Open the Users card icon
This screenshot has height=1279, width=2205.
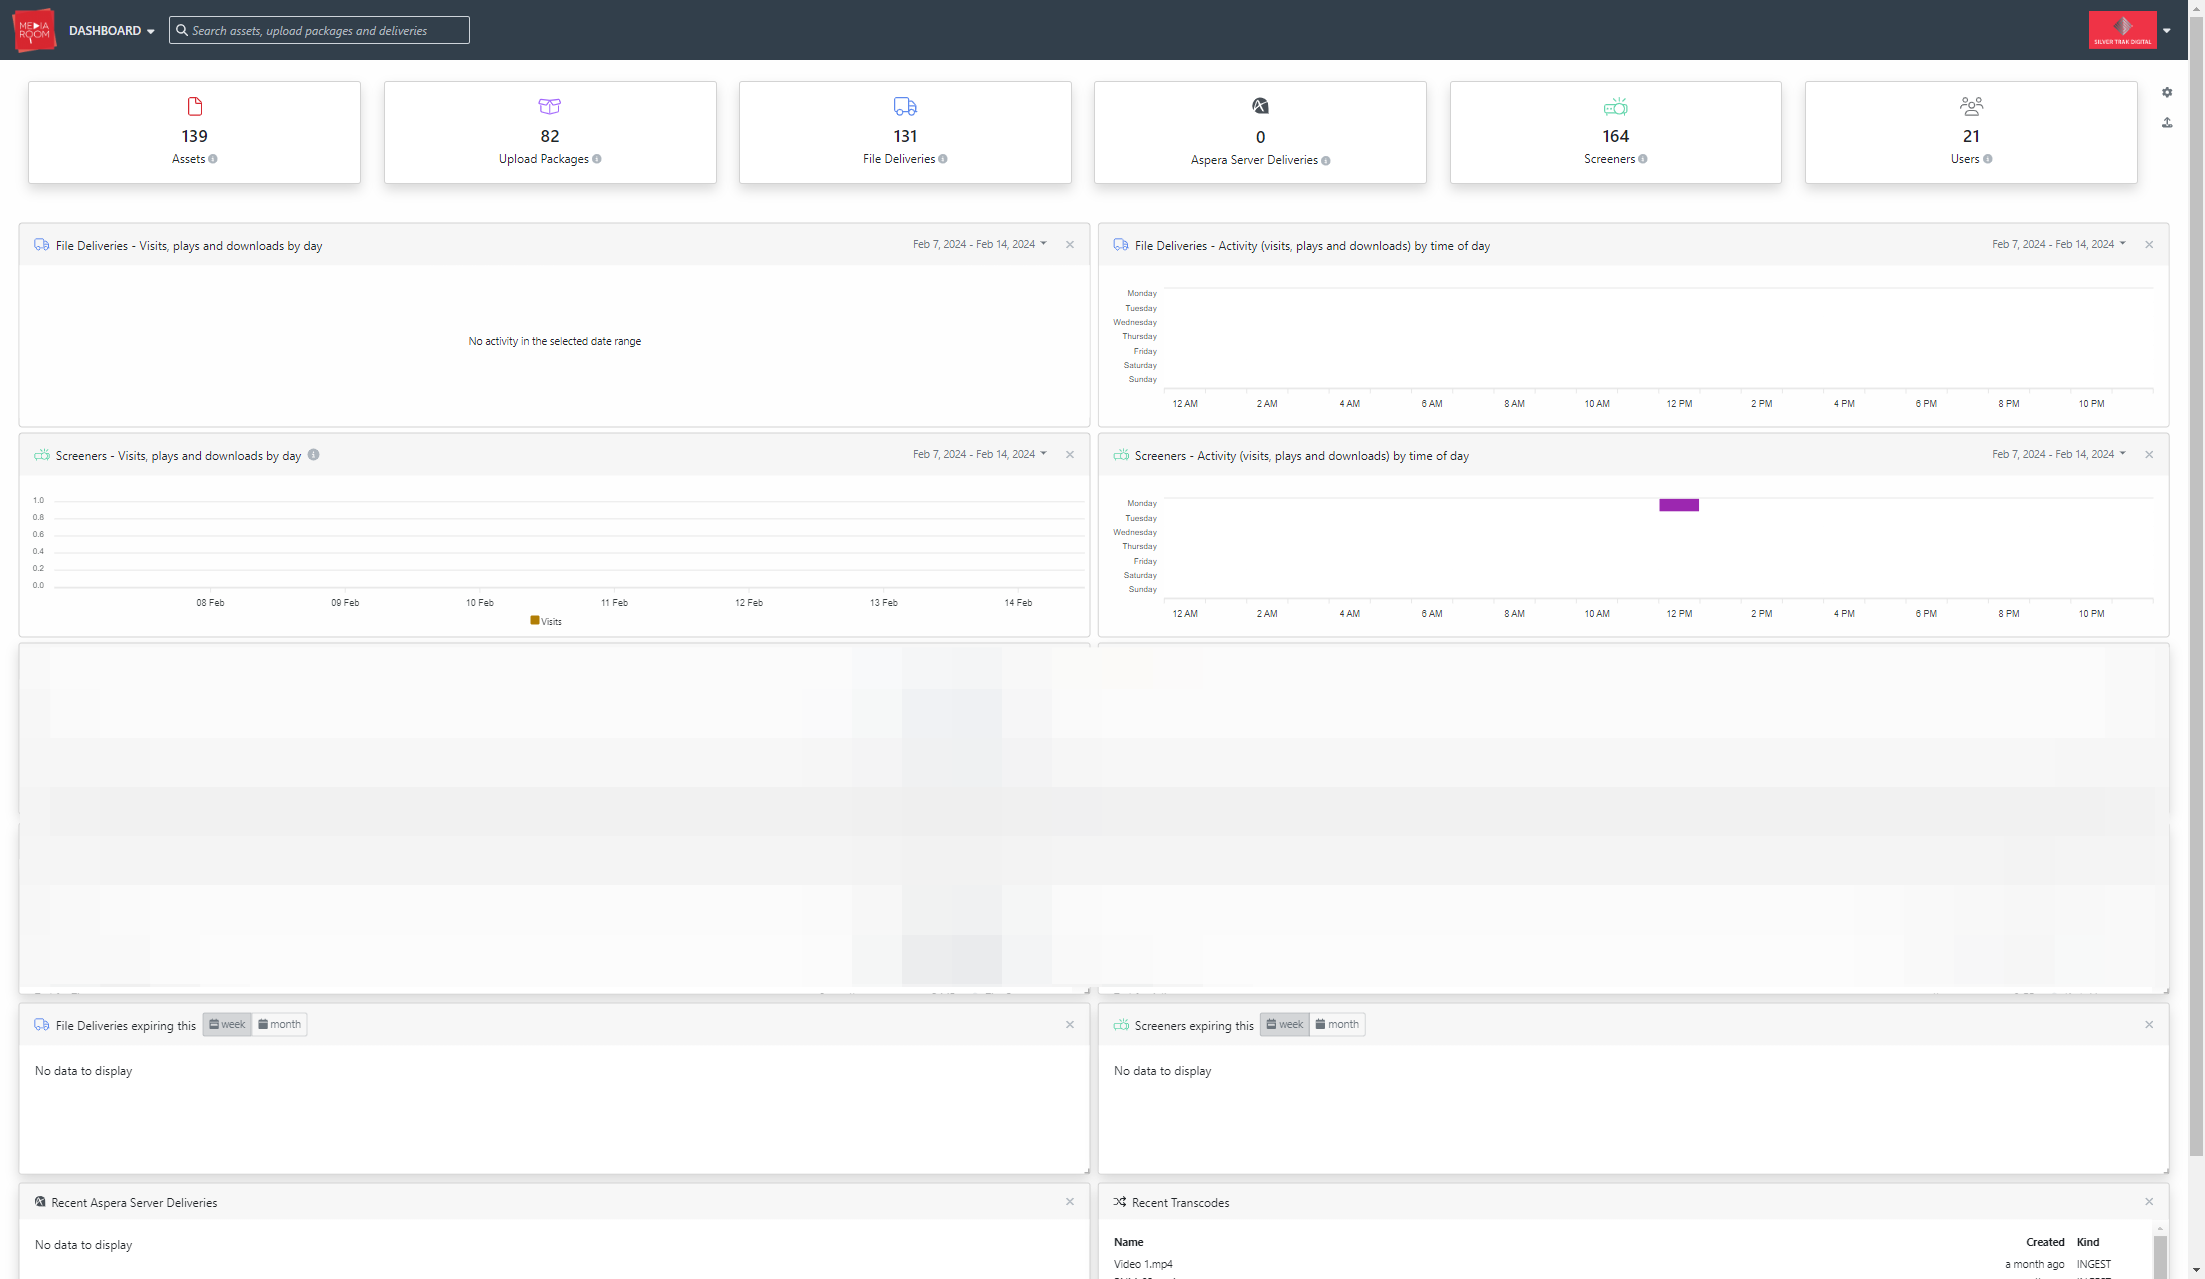pos(1971,106)
